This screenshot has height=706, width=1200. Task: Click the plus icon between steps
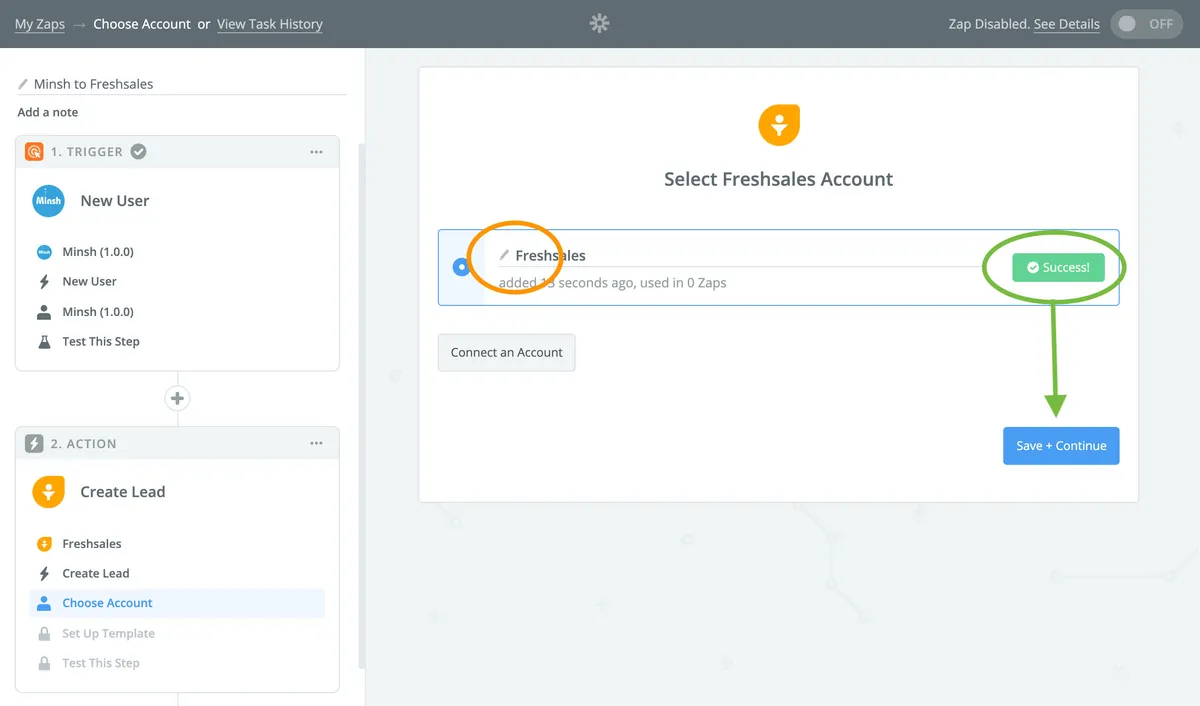point(178,398)
